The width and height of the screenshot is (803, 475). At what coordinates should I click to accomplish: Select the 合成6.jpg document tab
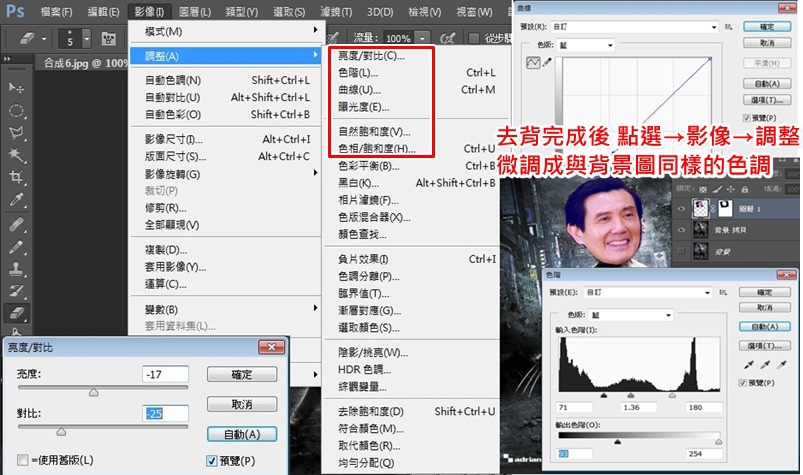pos(82,63)
